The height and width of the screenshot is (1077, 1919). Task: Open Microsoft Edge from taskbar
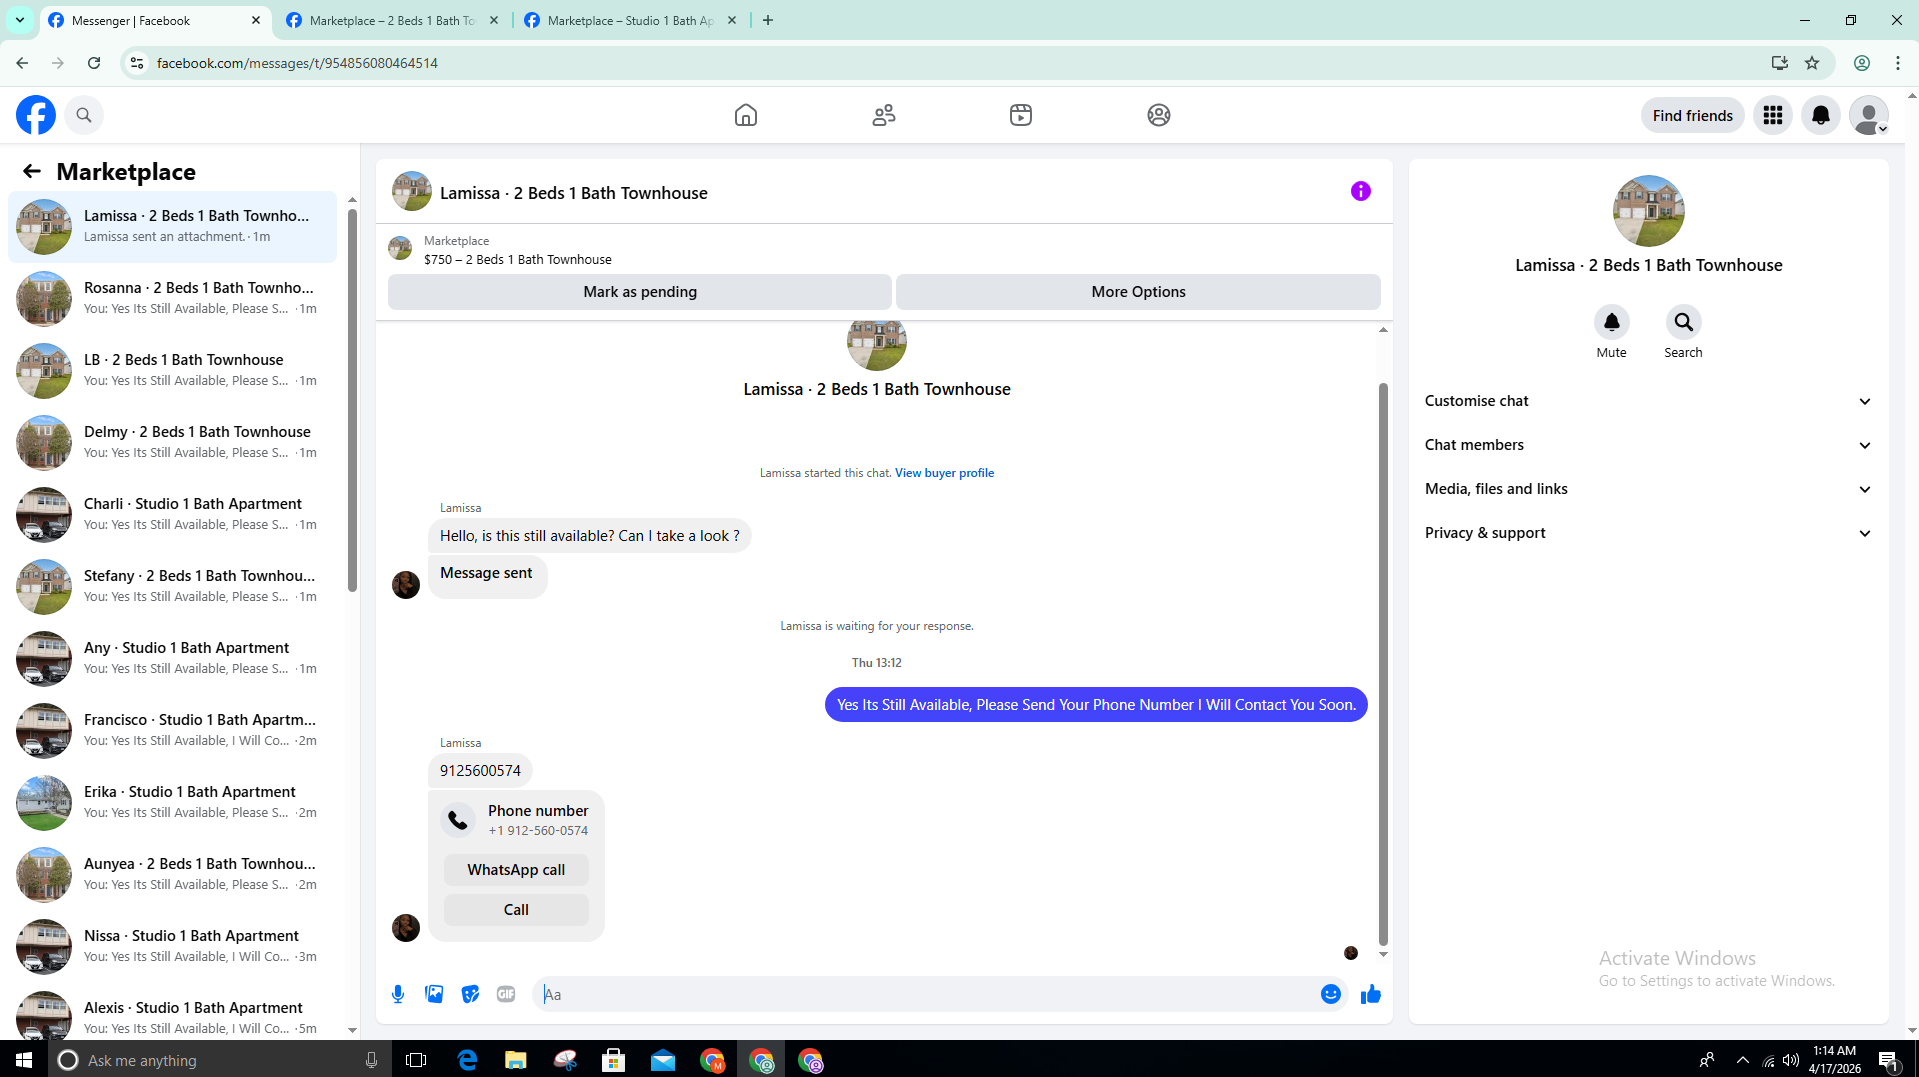click(x=467, y=1060)
